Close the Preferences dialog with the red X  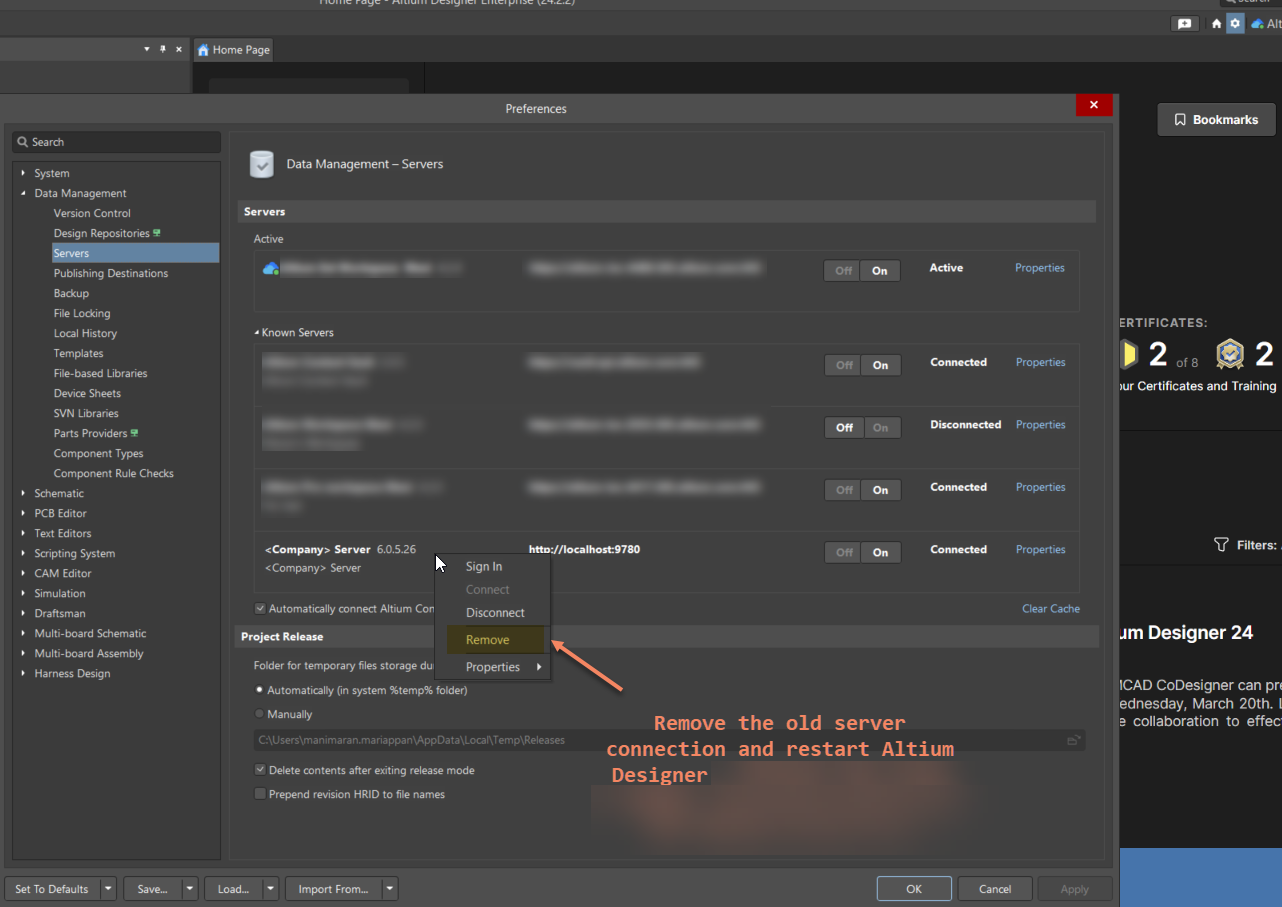(1094, 105)
